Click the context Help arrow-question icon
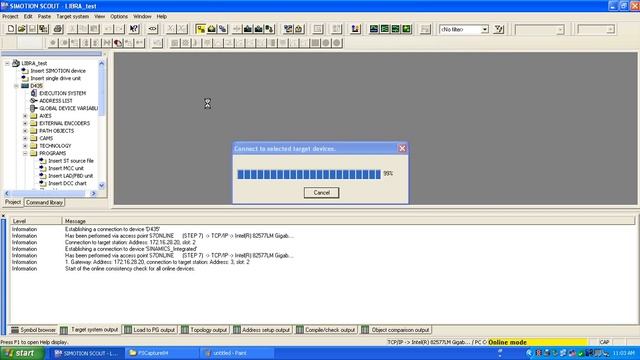Image resolution: width=640 pixels, height=360 pixels. pyautogui.click(x=134, y=29)
